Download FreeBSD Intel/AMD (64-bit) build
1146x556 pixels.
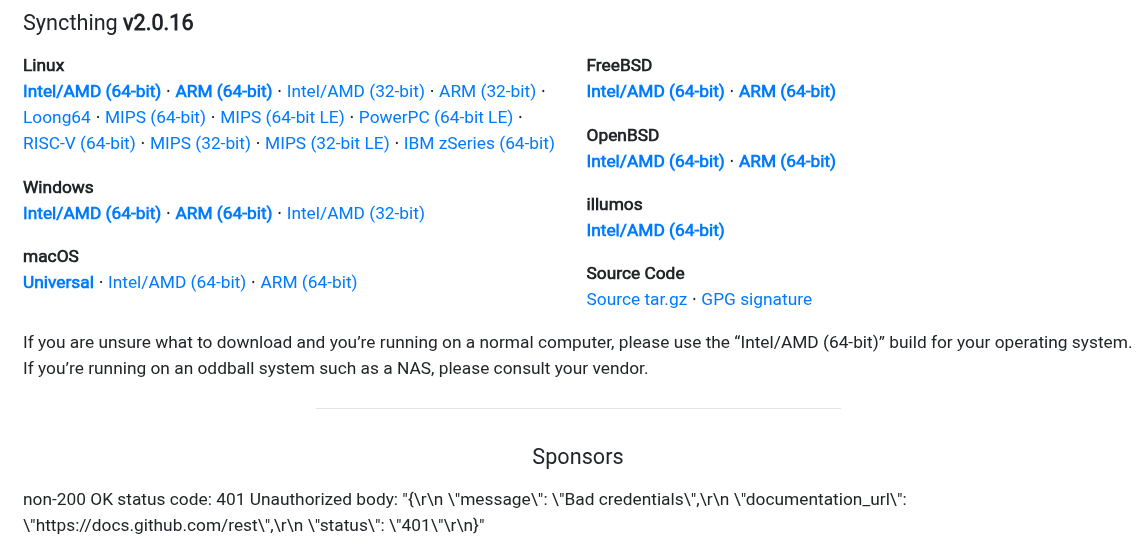[655, 91]
